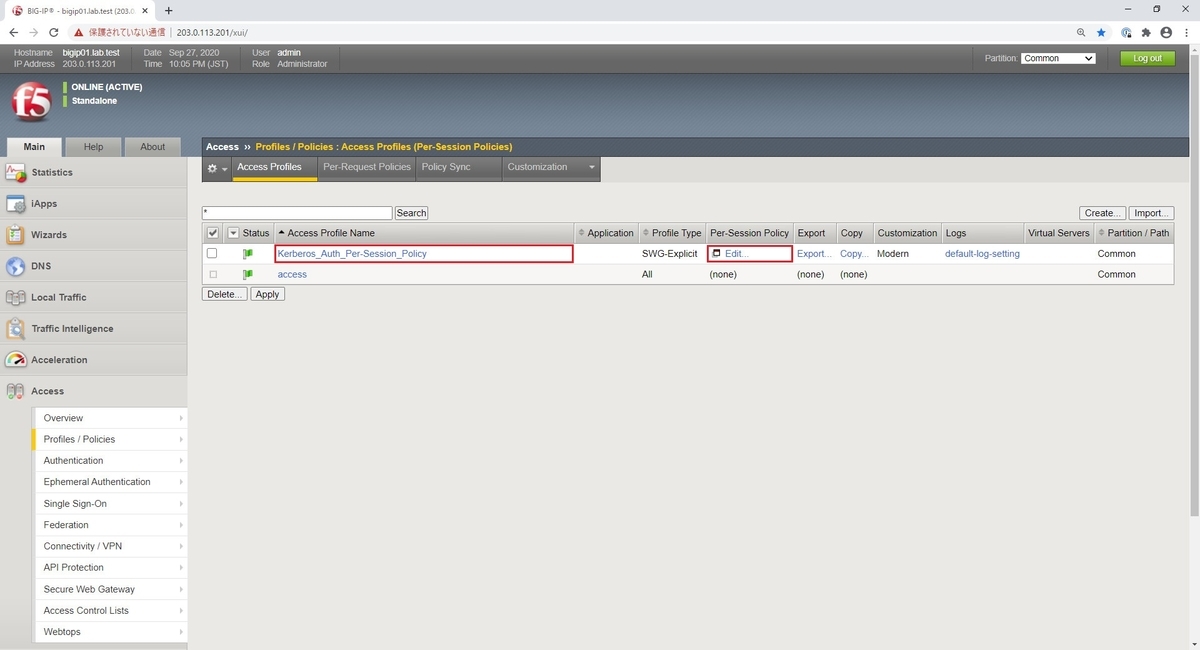Click the Delete... button
Viewport: 1200px width, 650px height.
pos(225,295)
